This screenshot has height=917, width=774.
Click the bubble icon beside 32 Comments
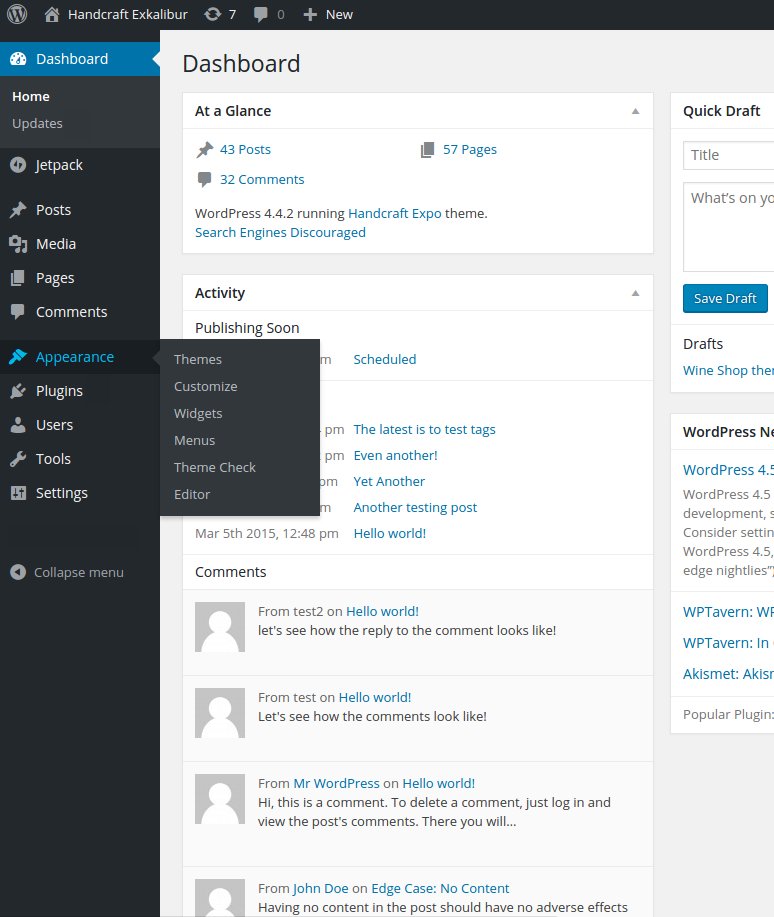pyautogui.click(x=204, y=180)
